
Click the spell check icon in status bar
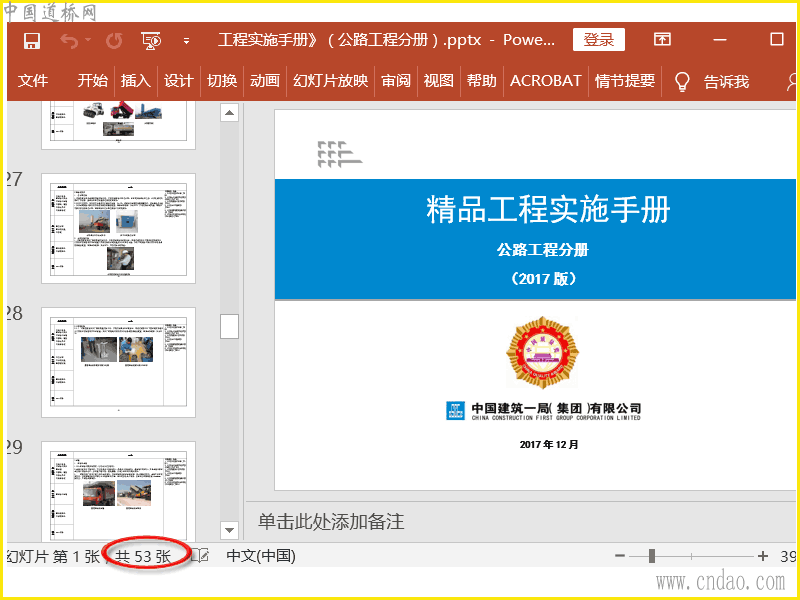tap(200, 556)
